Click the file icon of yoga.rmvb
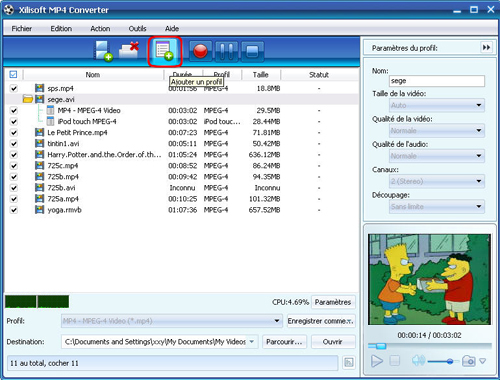Viewport: 500px width, 380px height. coord(39,210)
